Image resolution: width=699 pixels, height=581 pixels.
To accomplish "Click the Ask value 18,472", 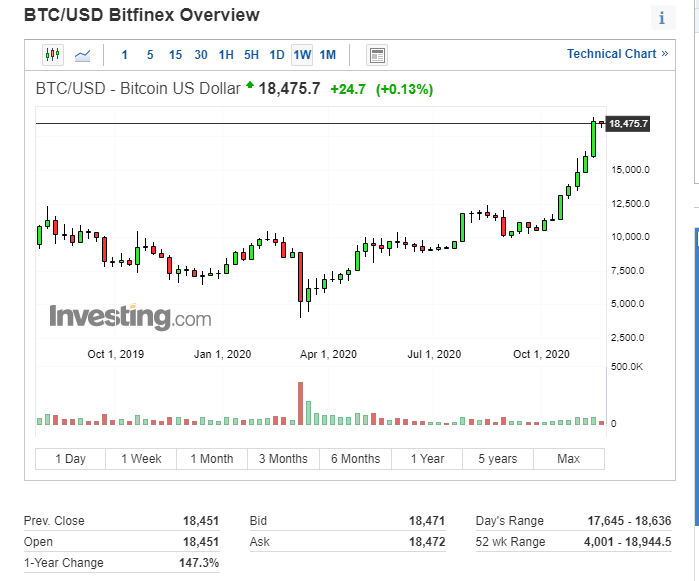I will [427, 542].
